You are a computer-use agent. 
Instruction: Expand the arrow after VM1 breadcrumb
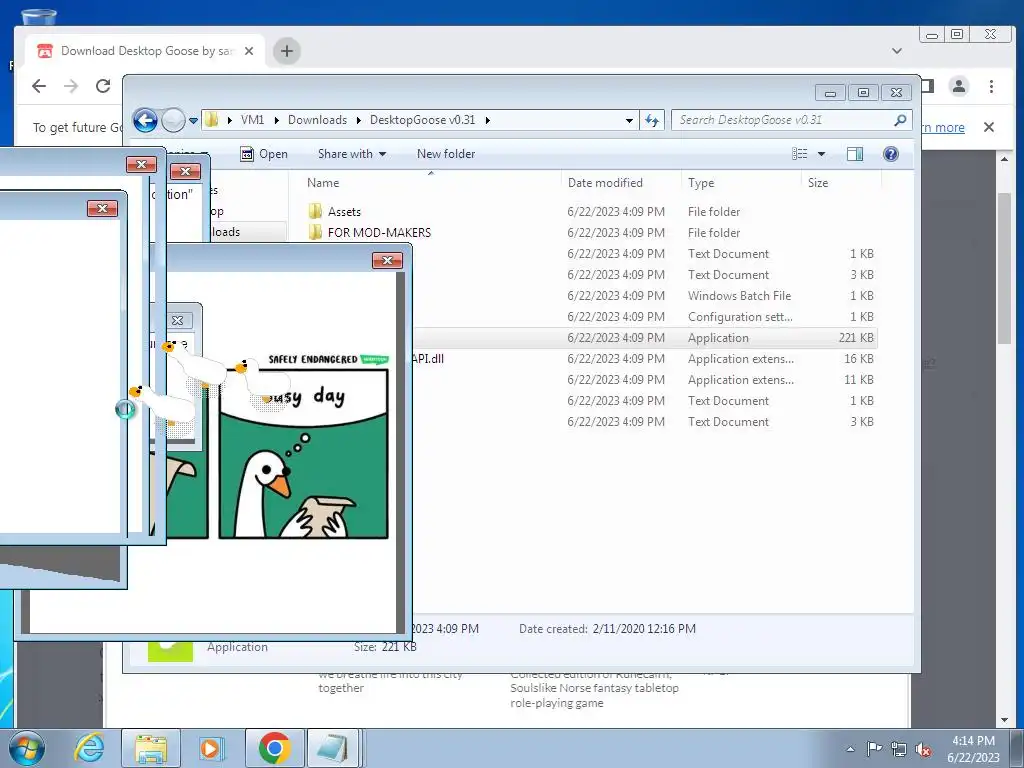click(276, 120)
